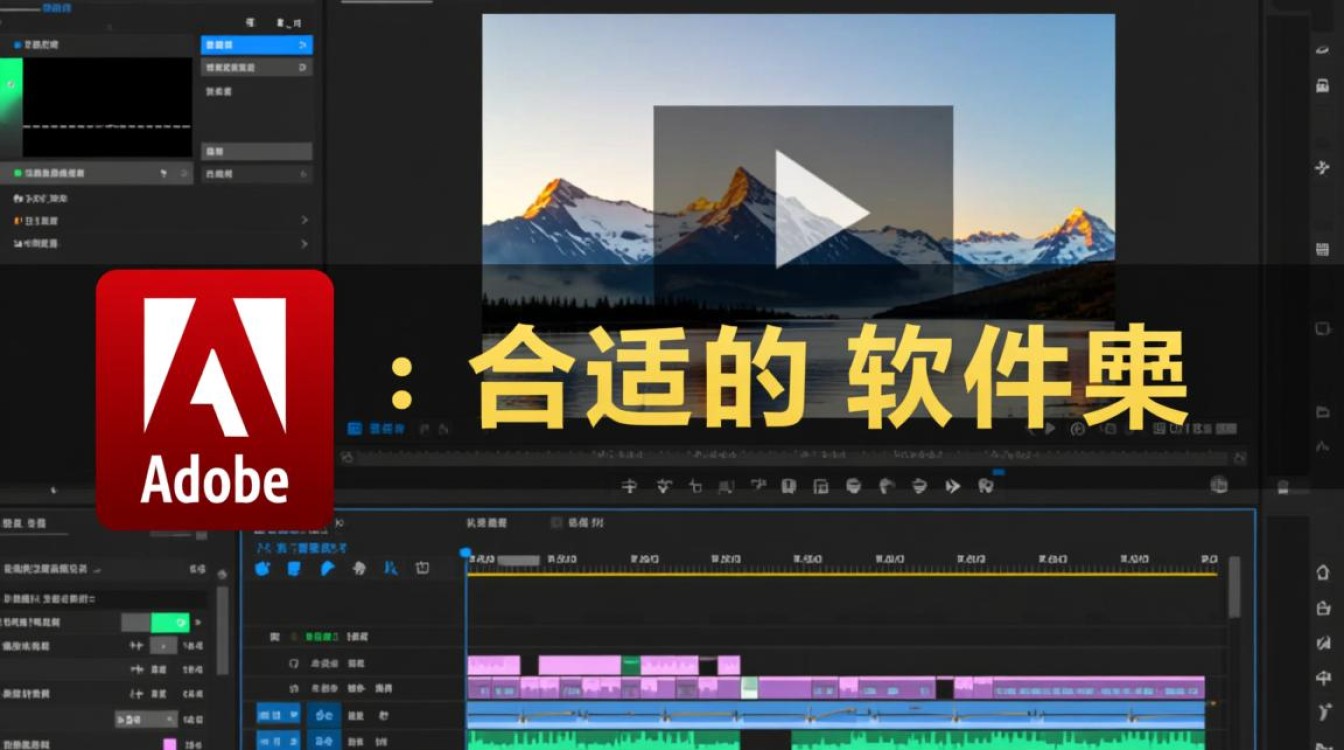Click the outlined box icon ending the timeline tool row
The height and width of the screenshot is (750, 1344).
click(423, 568)
